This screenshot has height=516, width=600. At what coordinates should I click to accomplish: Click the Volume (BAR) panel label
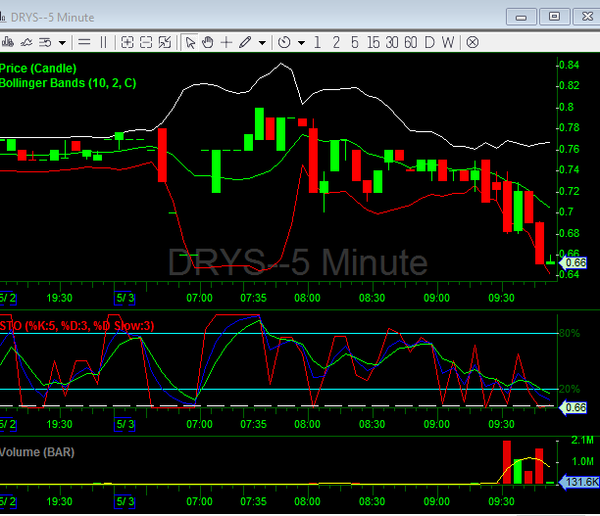pyautogui.click(x=37, y=452)
